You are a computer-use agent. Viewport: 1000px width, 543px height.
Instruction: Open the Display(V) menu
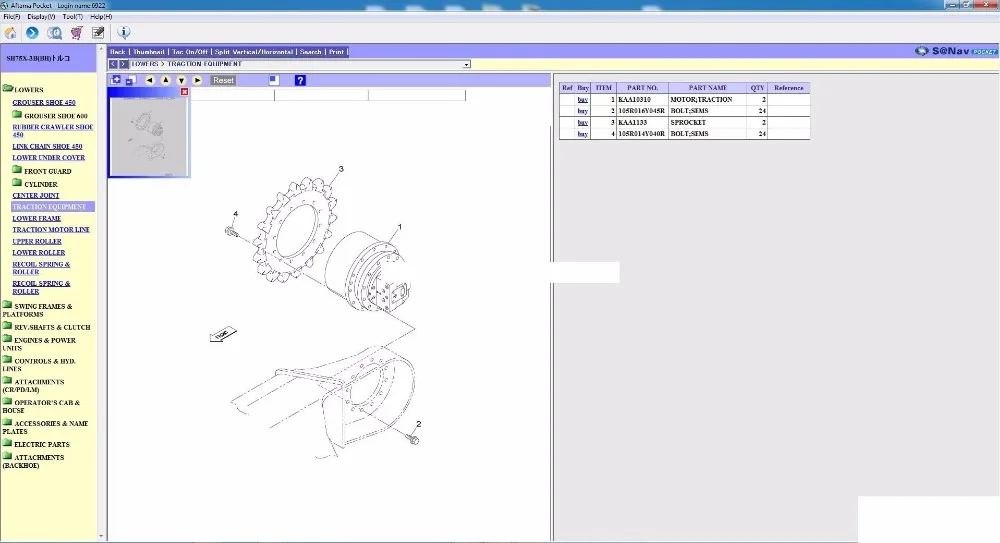[x=41, y=17]
